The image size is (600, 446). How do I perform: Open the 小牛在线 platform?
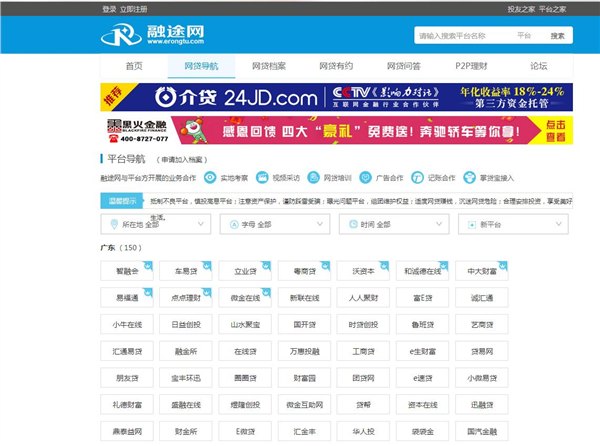127,324
